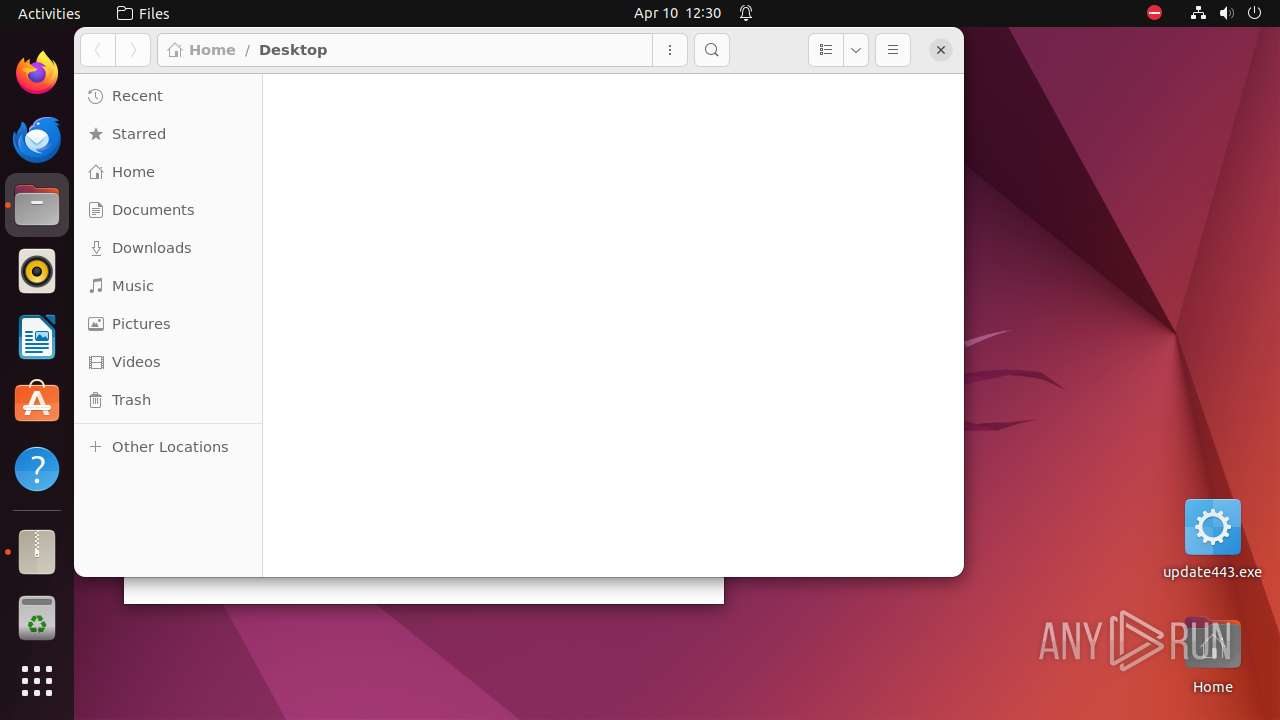Screen dimensions: 1280x720
Task: Open Downloads in the sidebar
Action: pos(168,248)
